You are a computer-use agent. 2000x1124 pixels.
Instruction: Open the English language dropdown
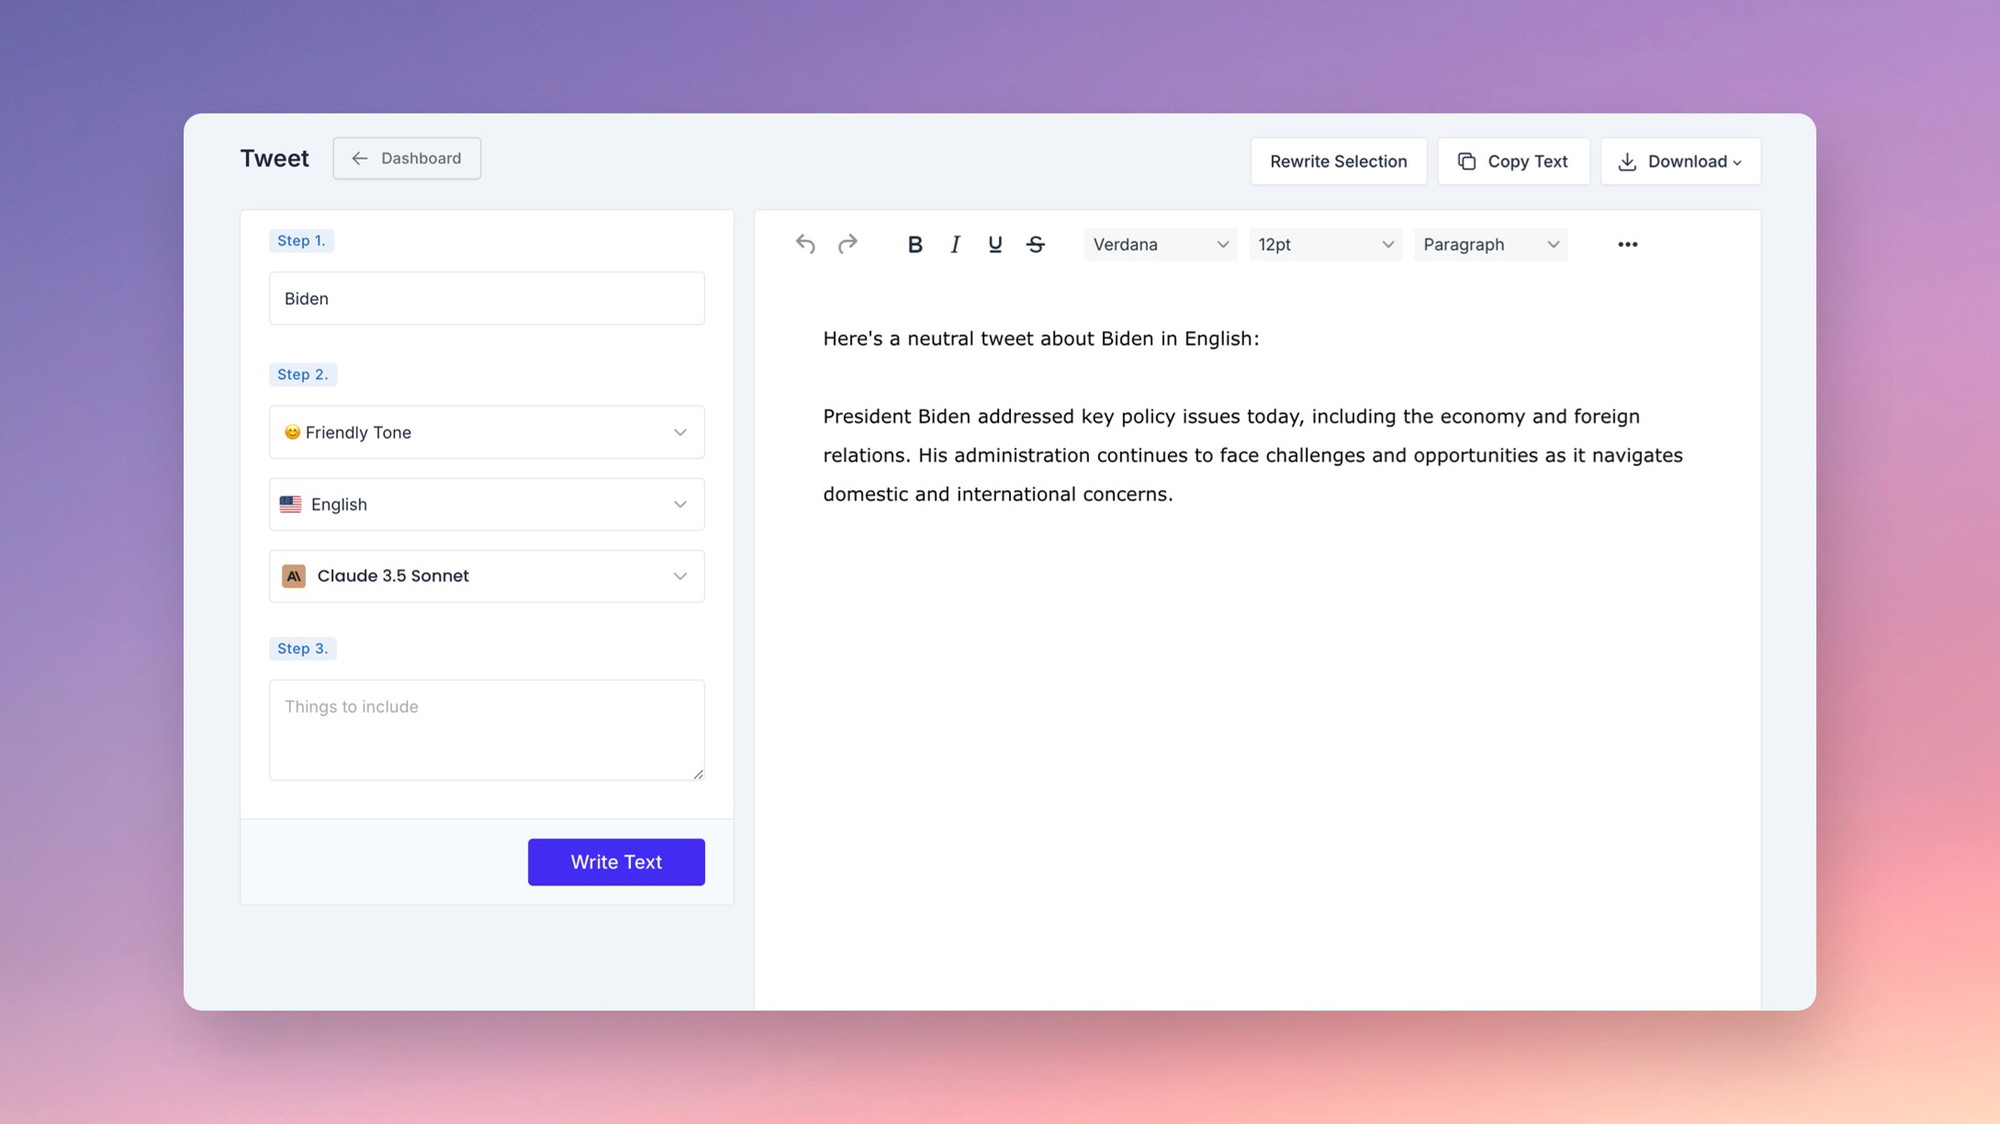pyautogui.click(x=487, y=504)
